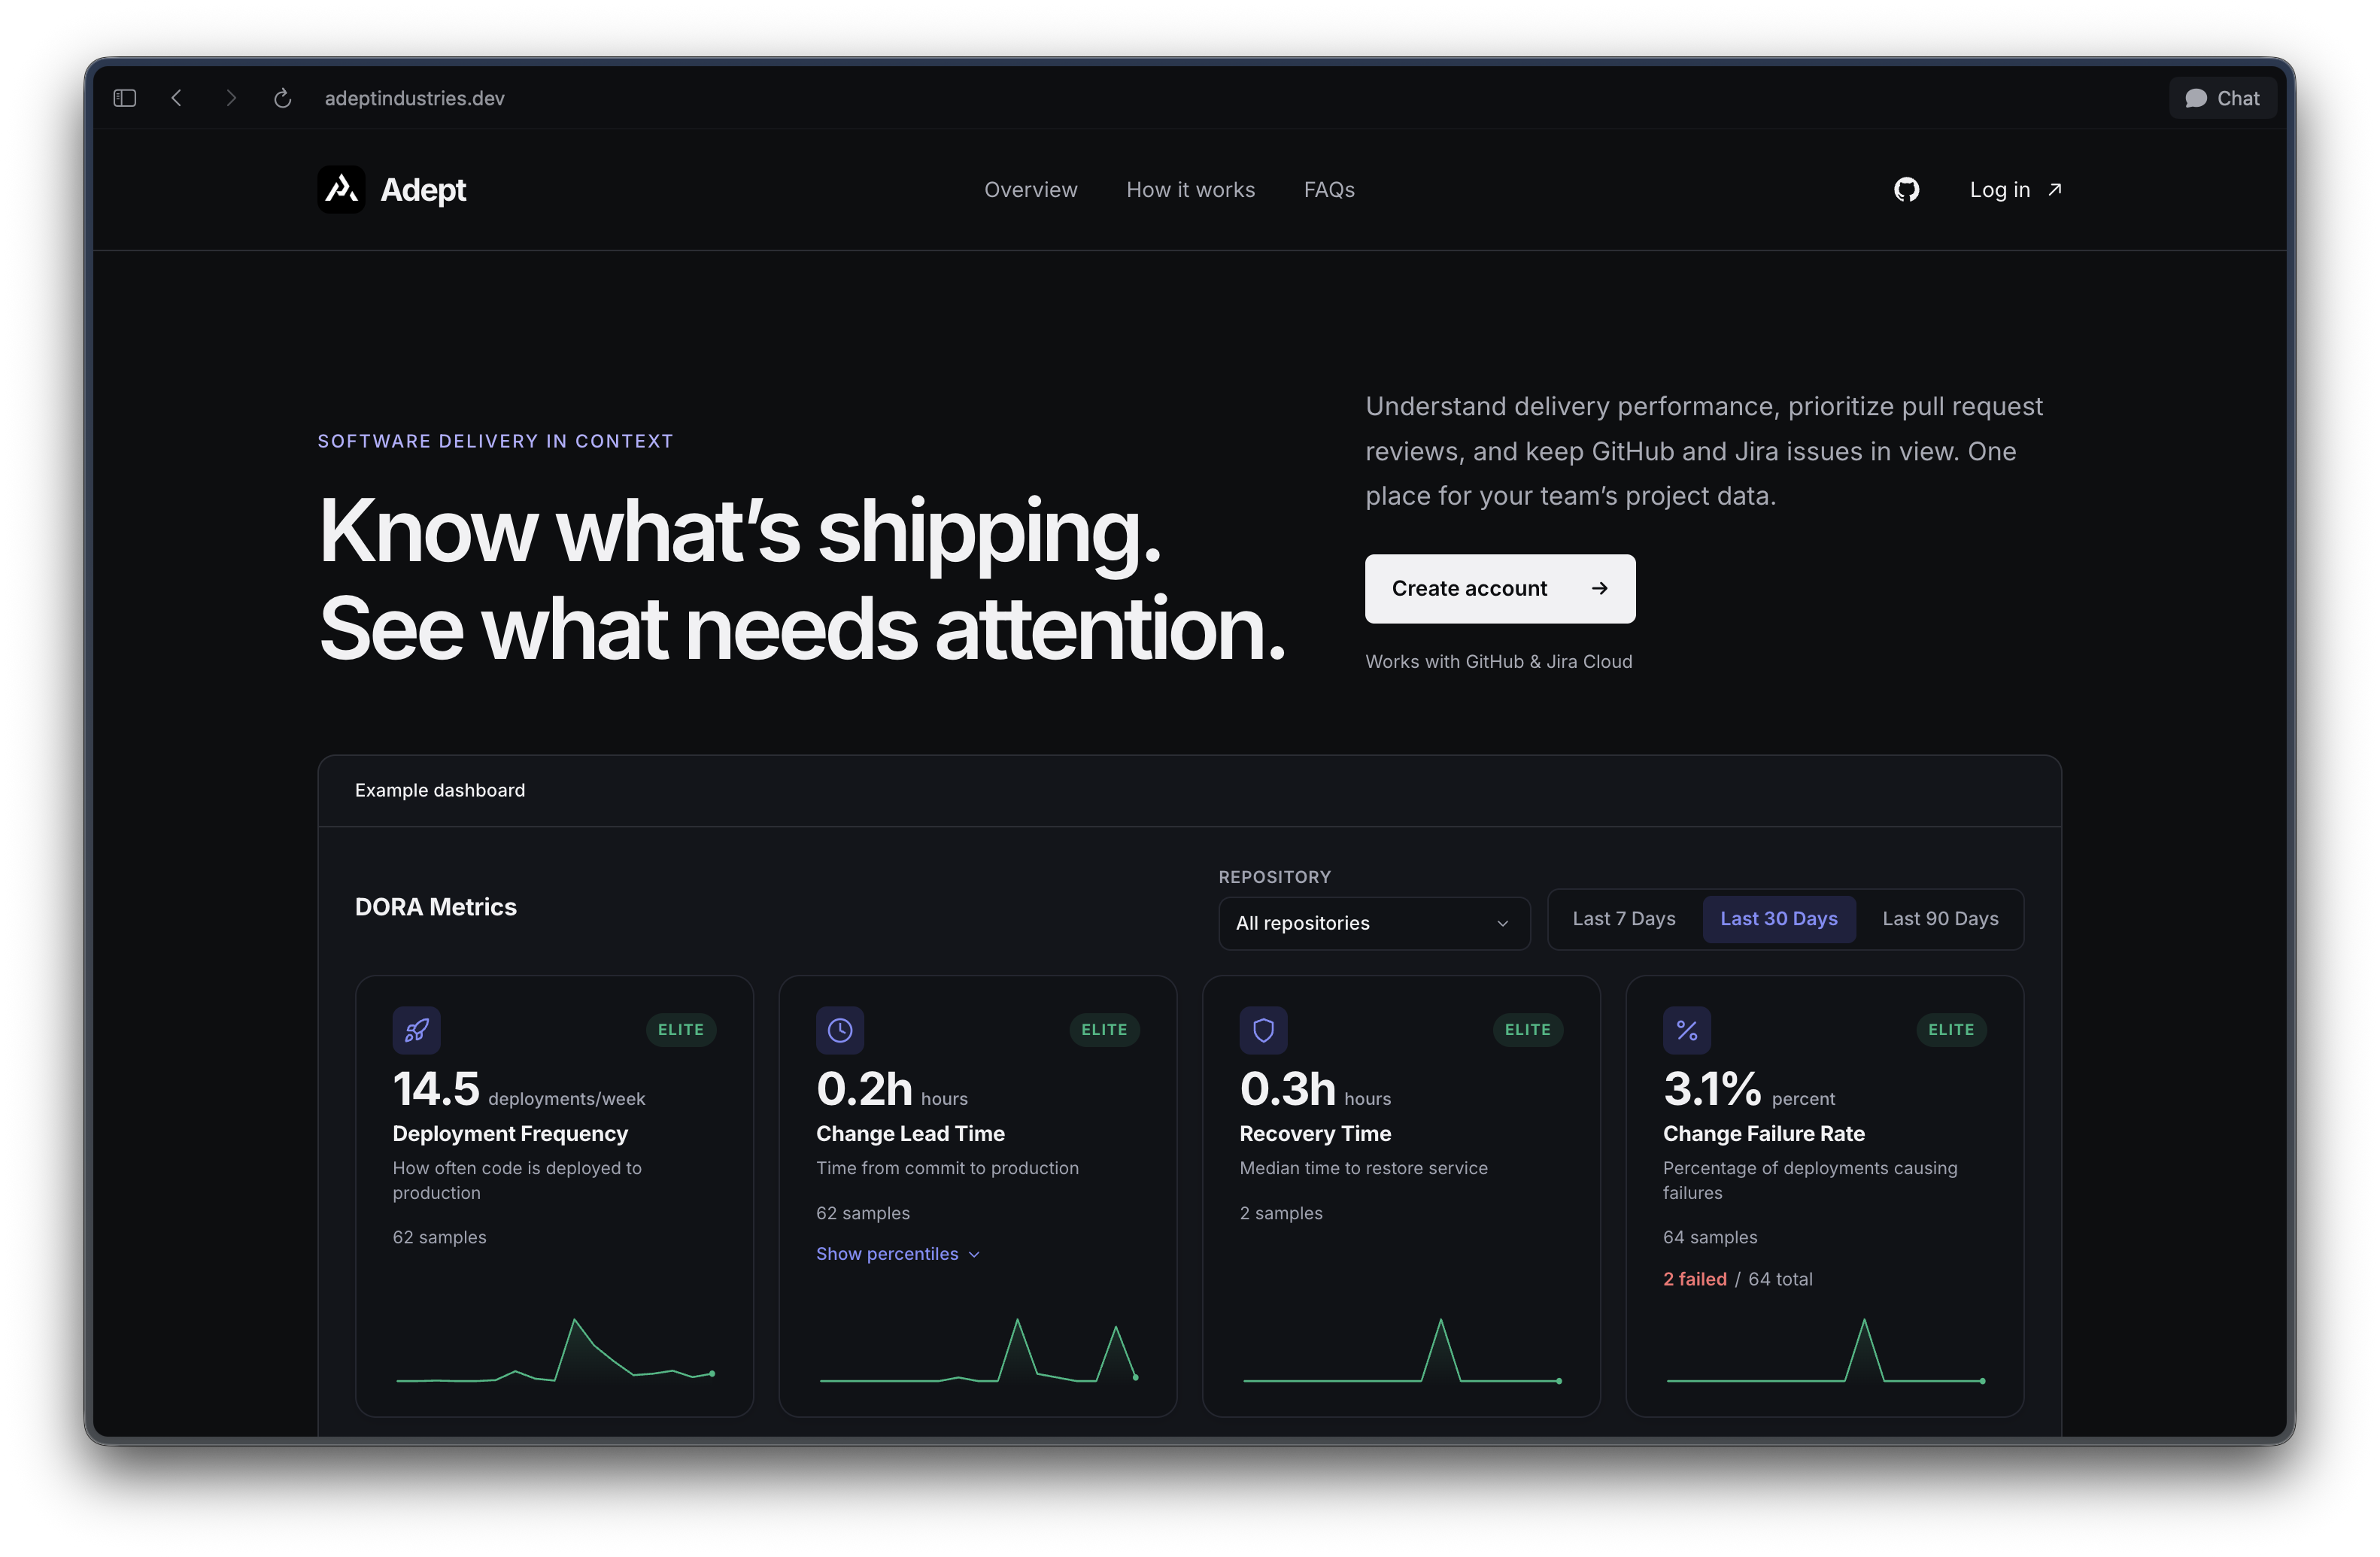Image resolution: width=2380 pixels, height=1557 pixels.
Task: Click the Change Failure Rate sparkline chart
Action: [x=1825, y=1350]
